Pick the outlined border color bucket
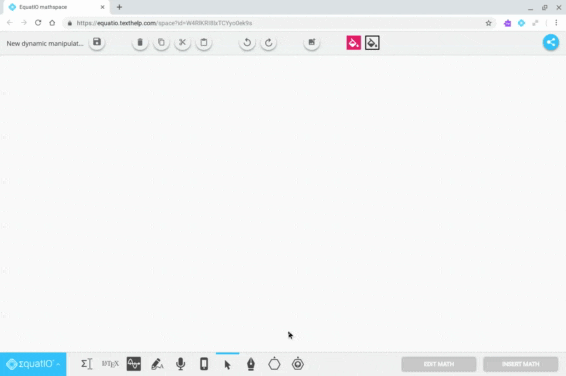The width and height of the screenshot is (566, 376). point(372,43)
